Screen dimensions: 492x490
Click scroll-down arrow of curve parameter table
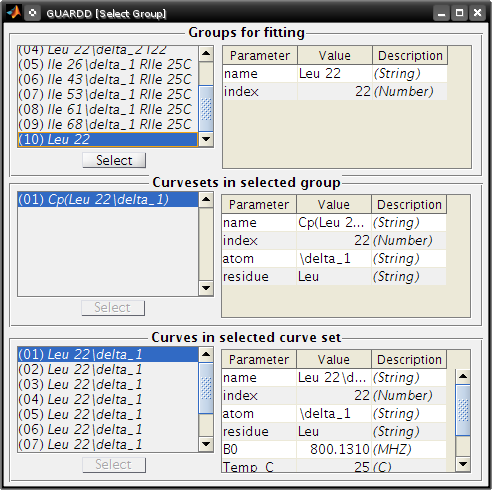[463, 464]
